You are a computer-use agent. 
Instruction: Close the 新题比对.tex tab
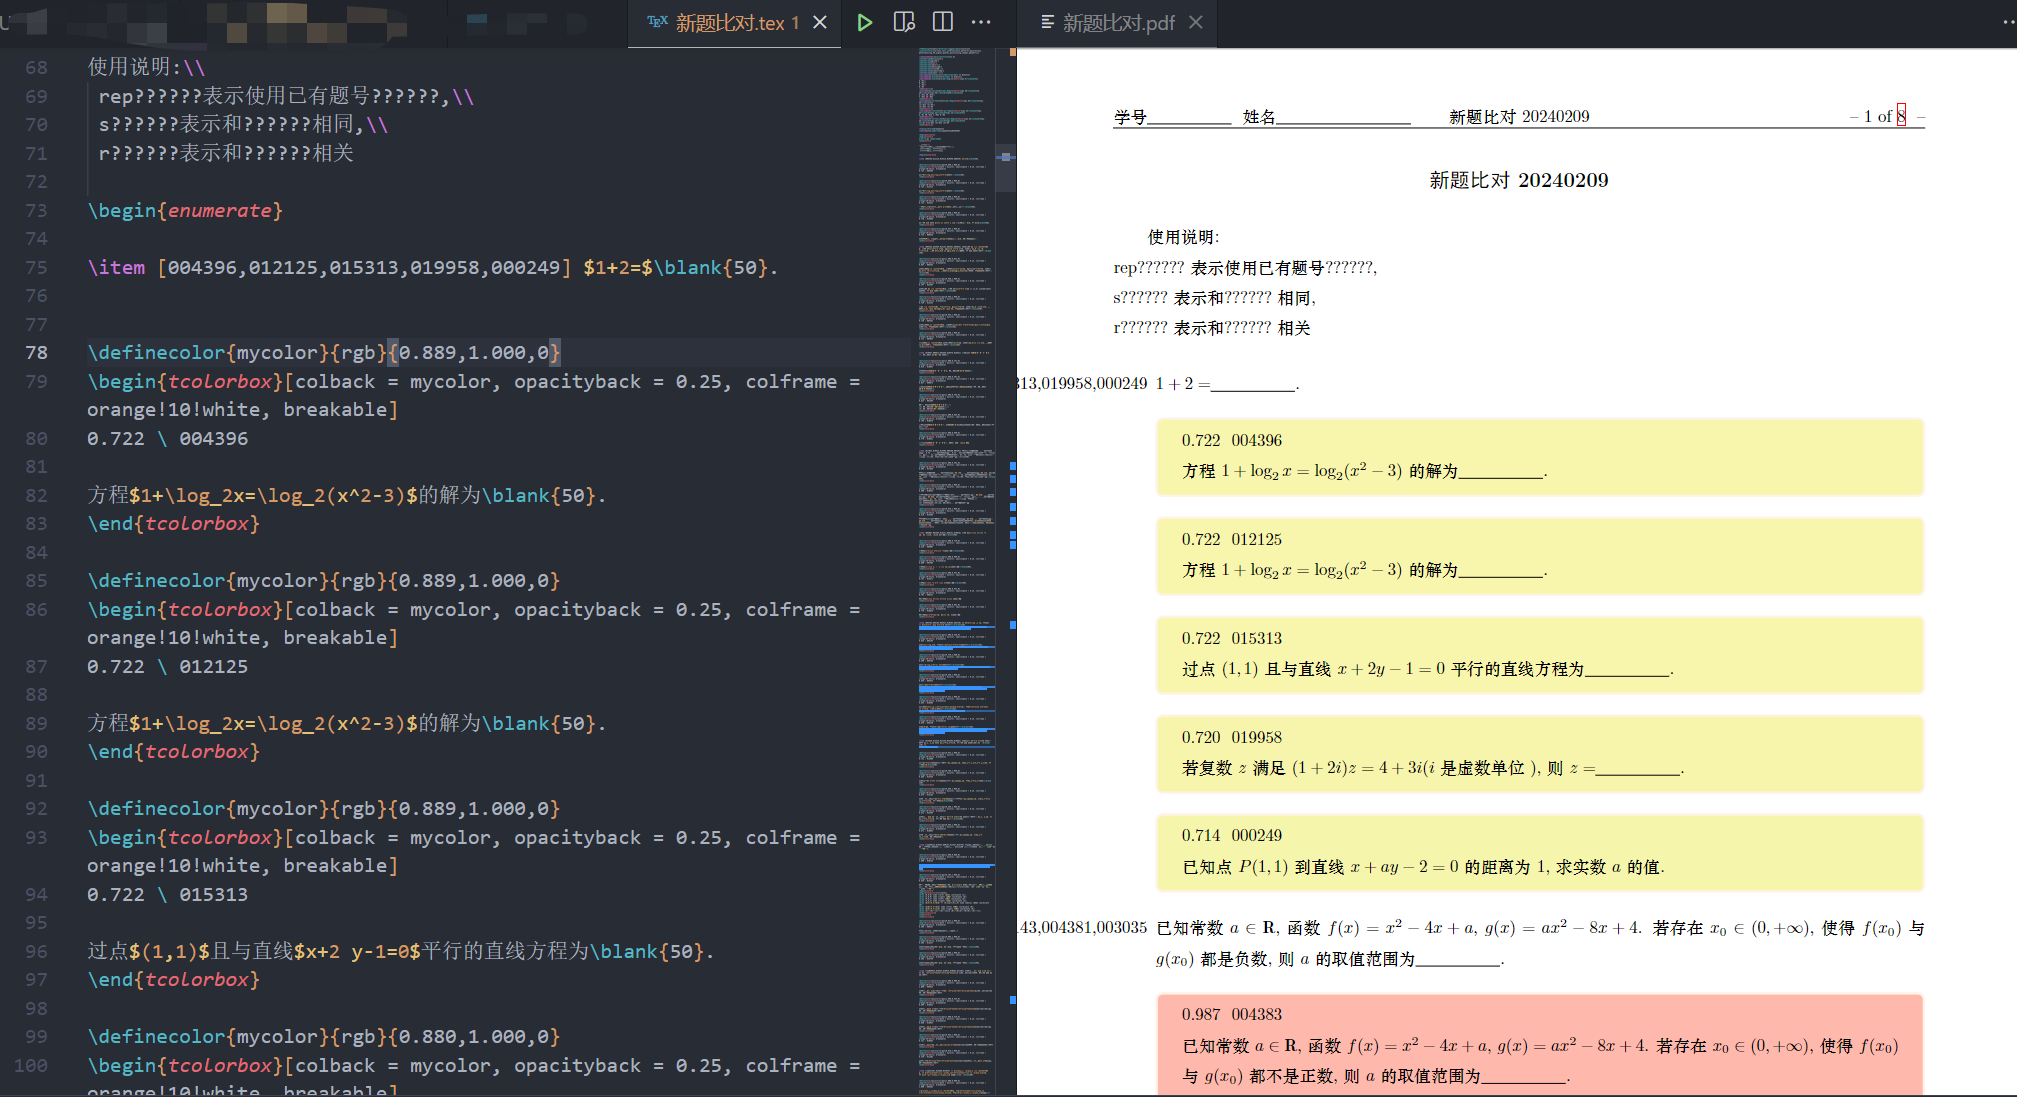[819, 22]
